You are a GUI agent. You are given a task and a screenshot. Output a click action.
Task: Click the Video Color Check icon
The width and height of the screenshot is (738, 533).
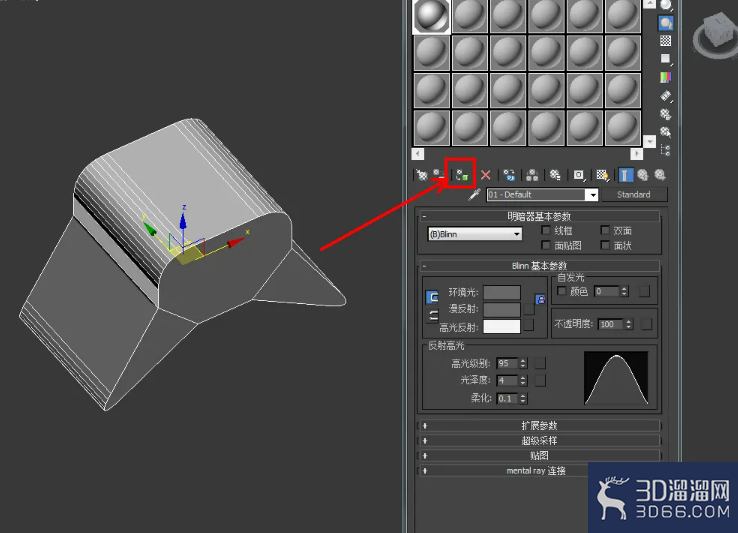pyautogui.click(x=666, y=77)
